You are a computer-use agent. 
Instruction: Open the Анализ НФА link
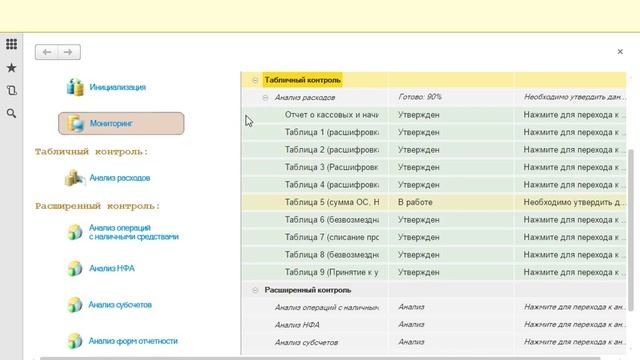pyautogui.click(x=112, y=269)
